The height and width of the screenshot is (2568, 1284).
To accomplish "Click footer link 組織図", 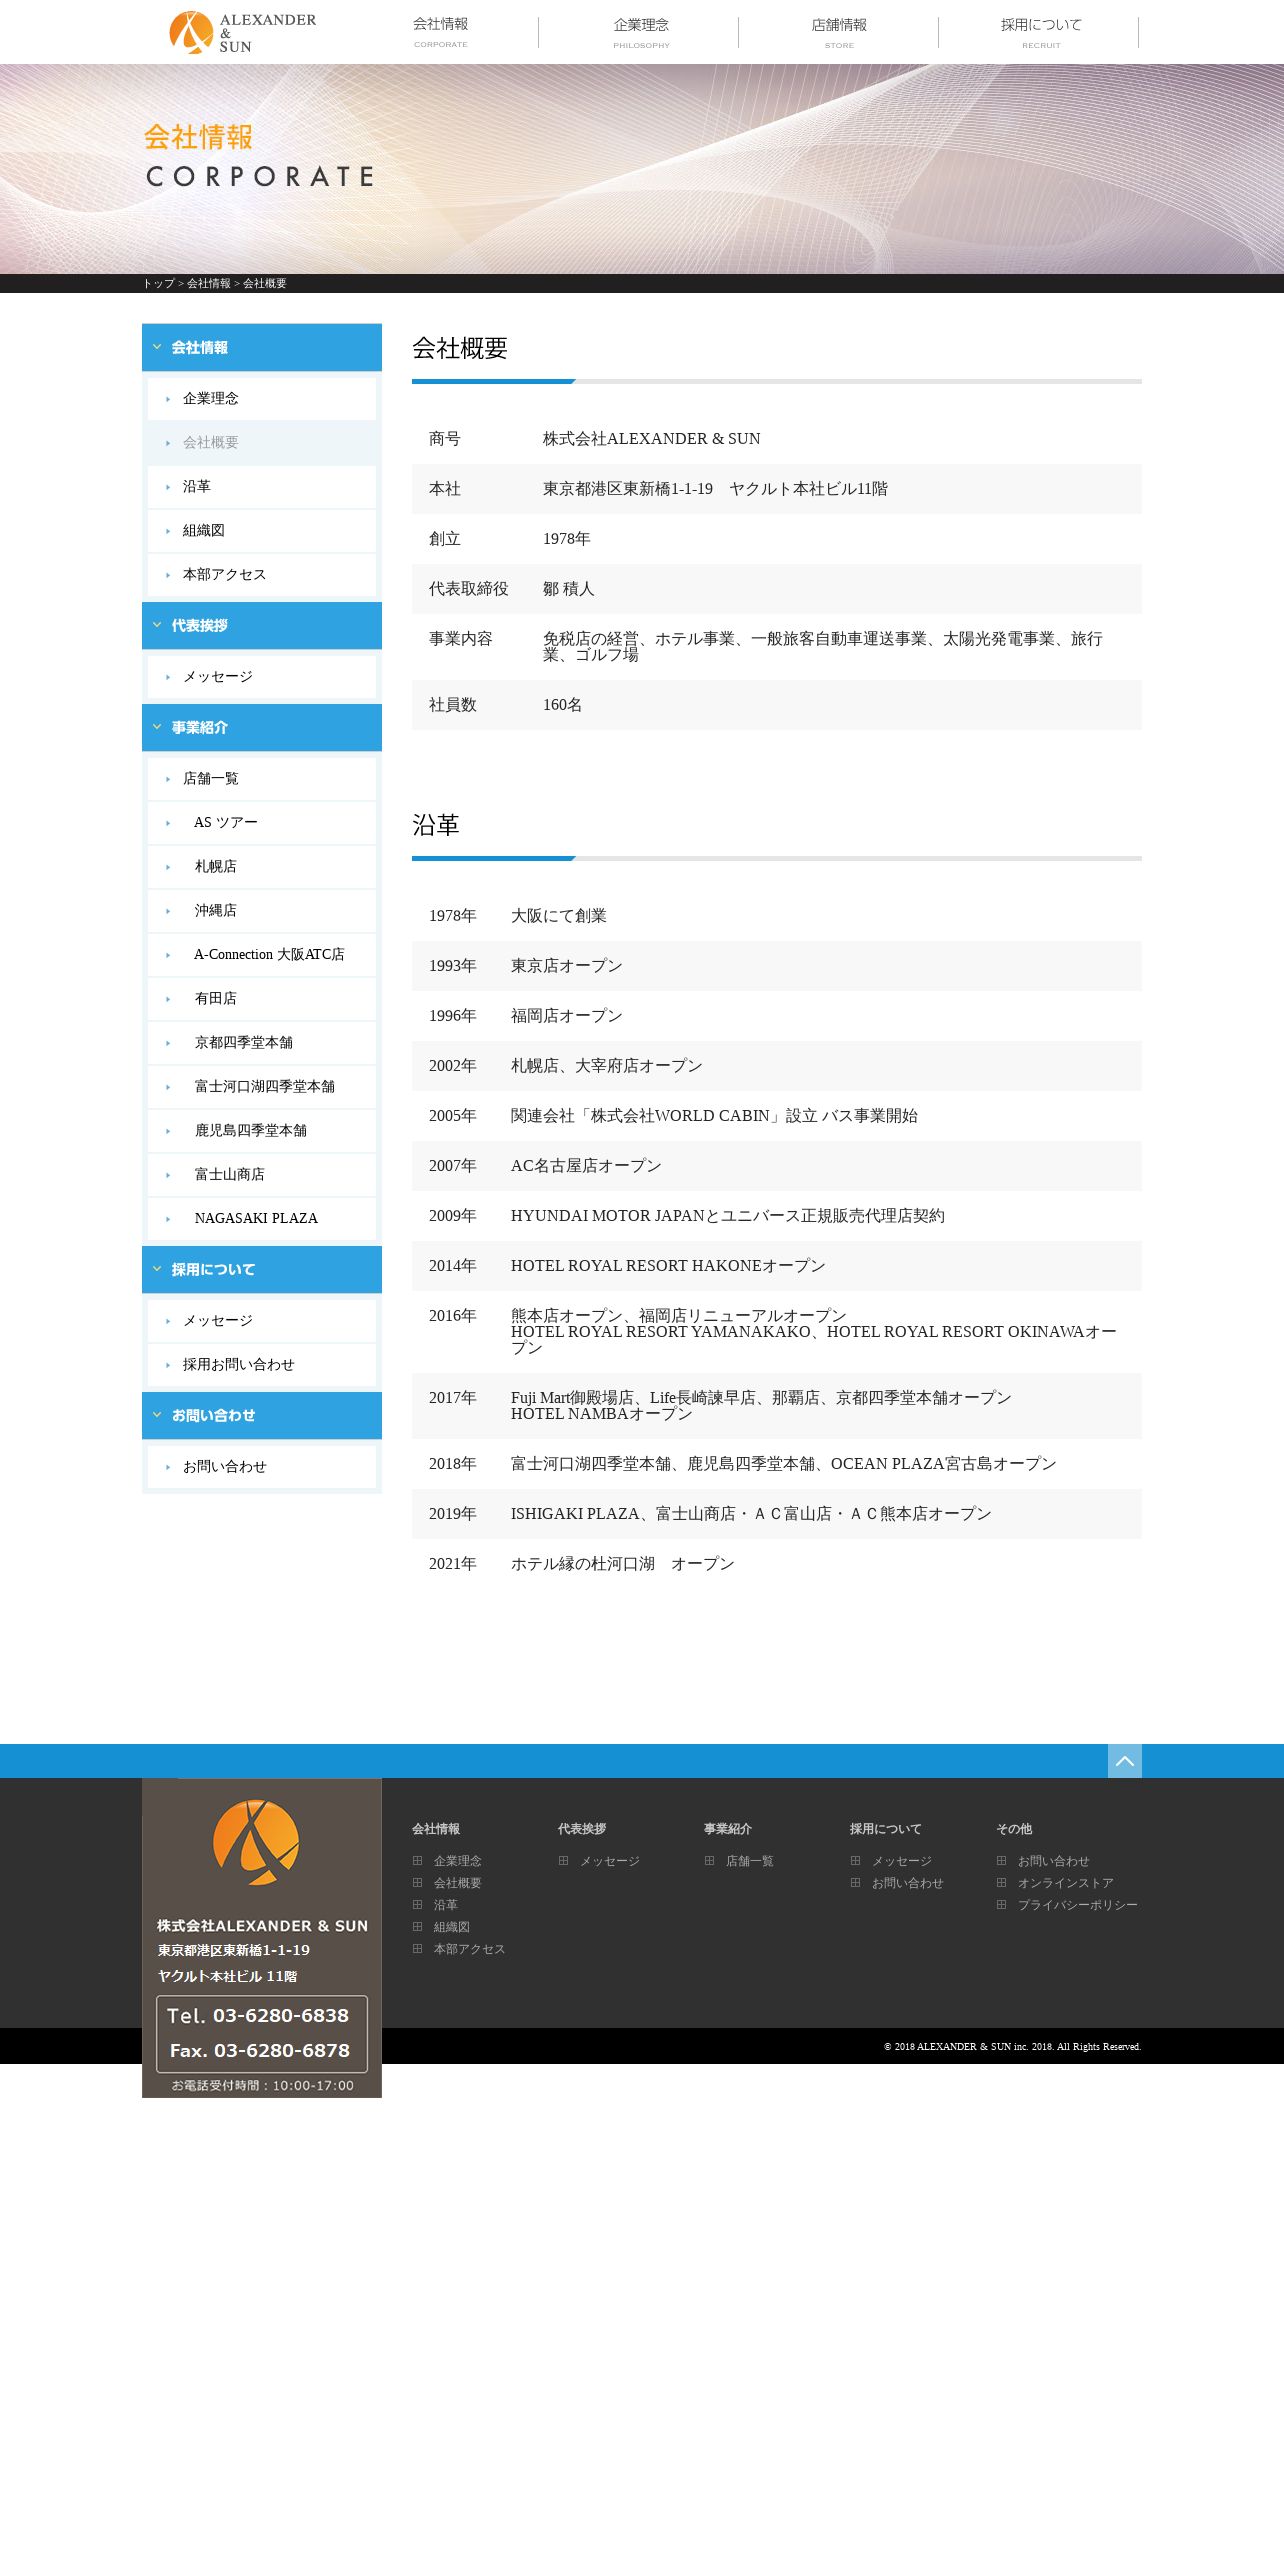I will click(451, 1927).
